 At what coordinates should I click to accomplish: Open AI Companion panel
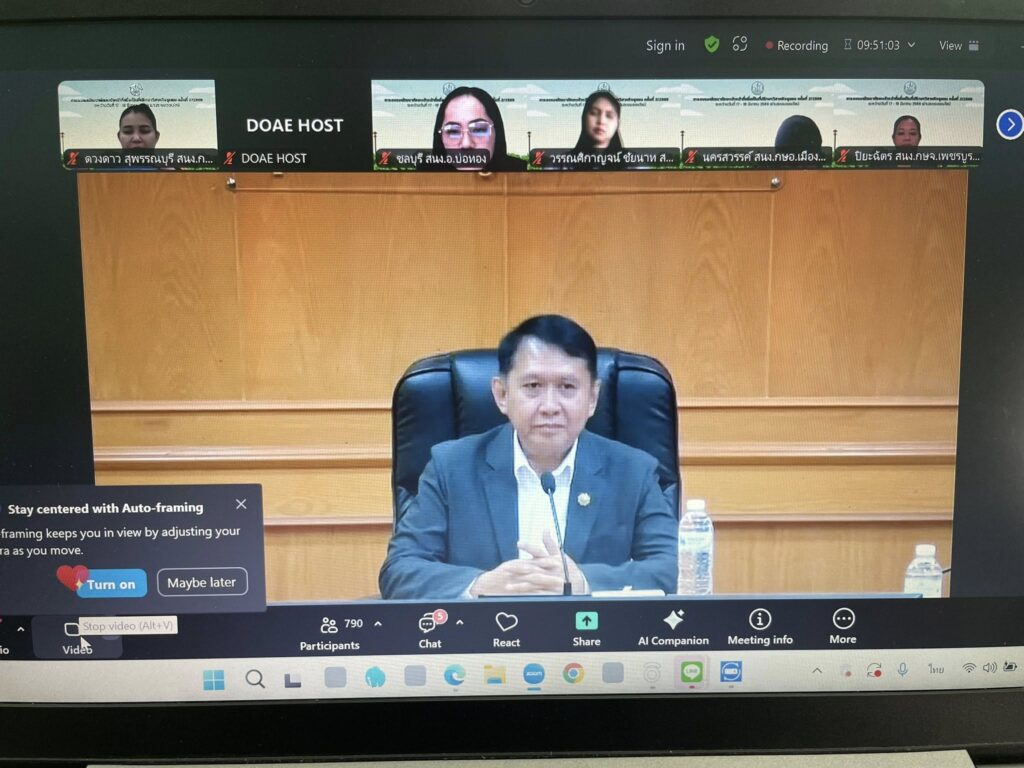pyautogui.click(x=673, y=628)
